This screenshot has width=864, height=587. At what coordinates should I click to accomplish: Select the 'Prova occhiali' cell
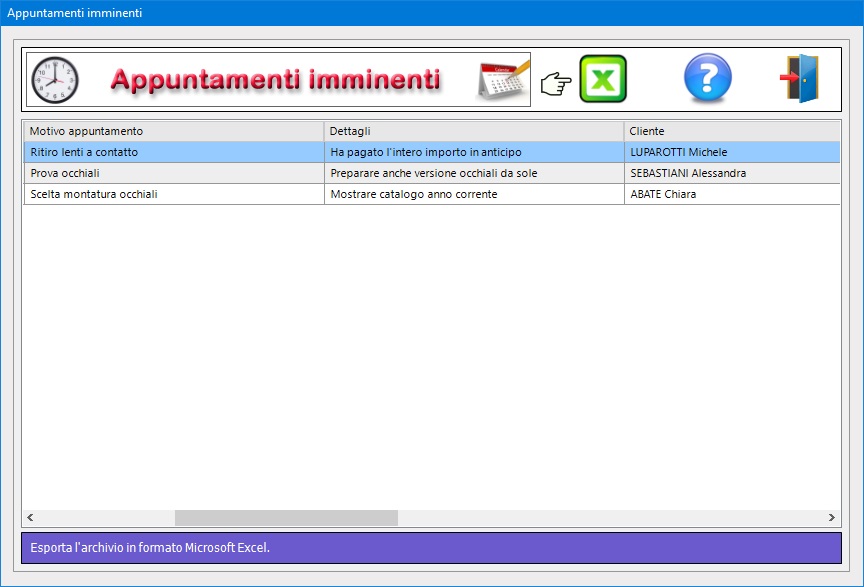pos(174,173)
